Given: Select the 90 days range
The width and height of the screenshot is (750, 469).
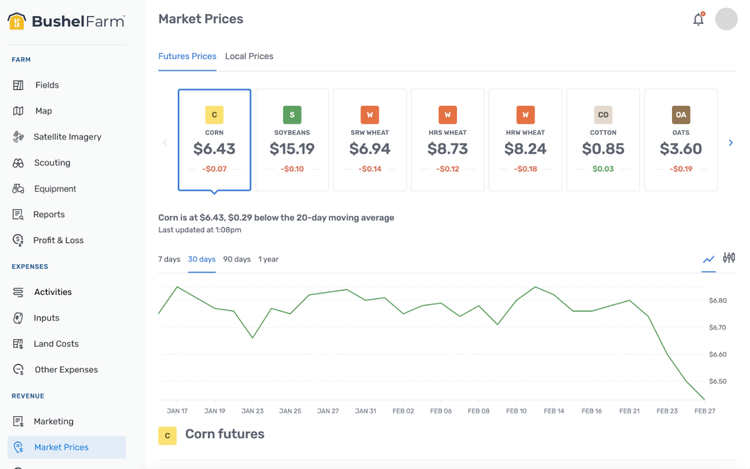Looking at the screenshot, I should pos(237,259).
